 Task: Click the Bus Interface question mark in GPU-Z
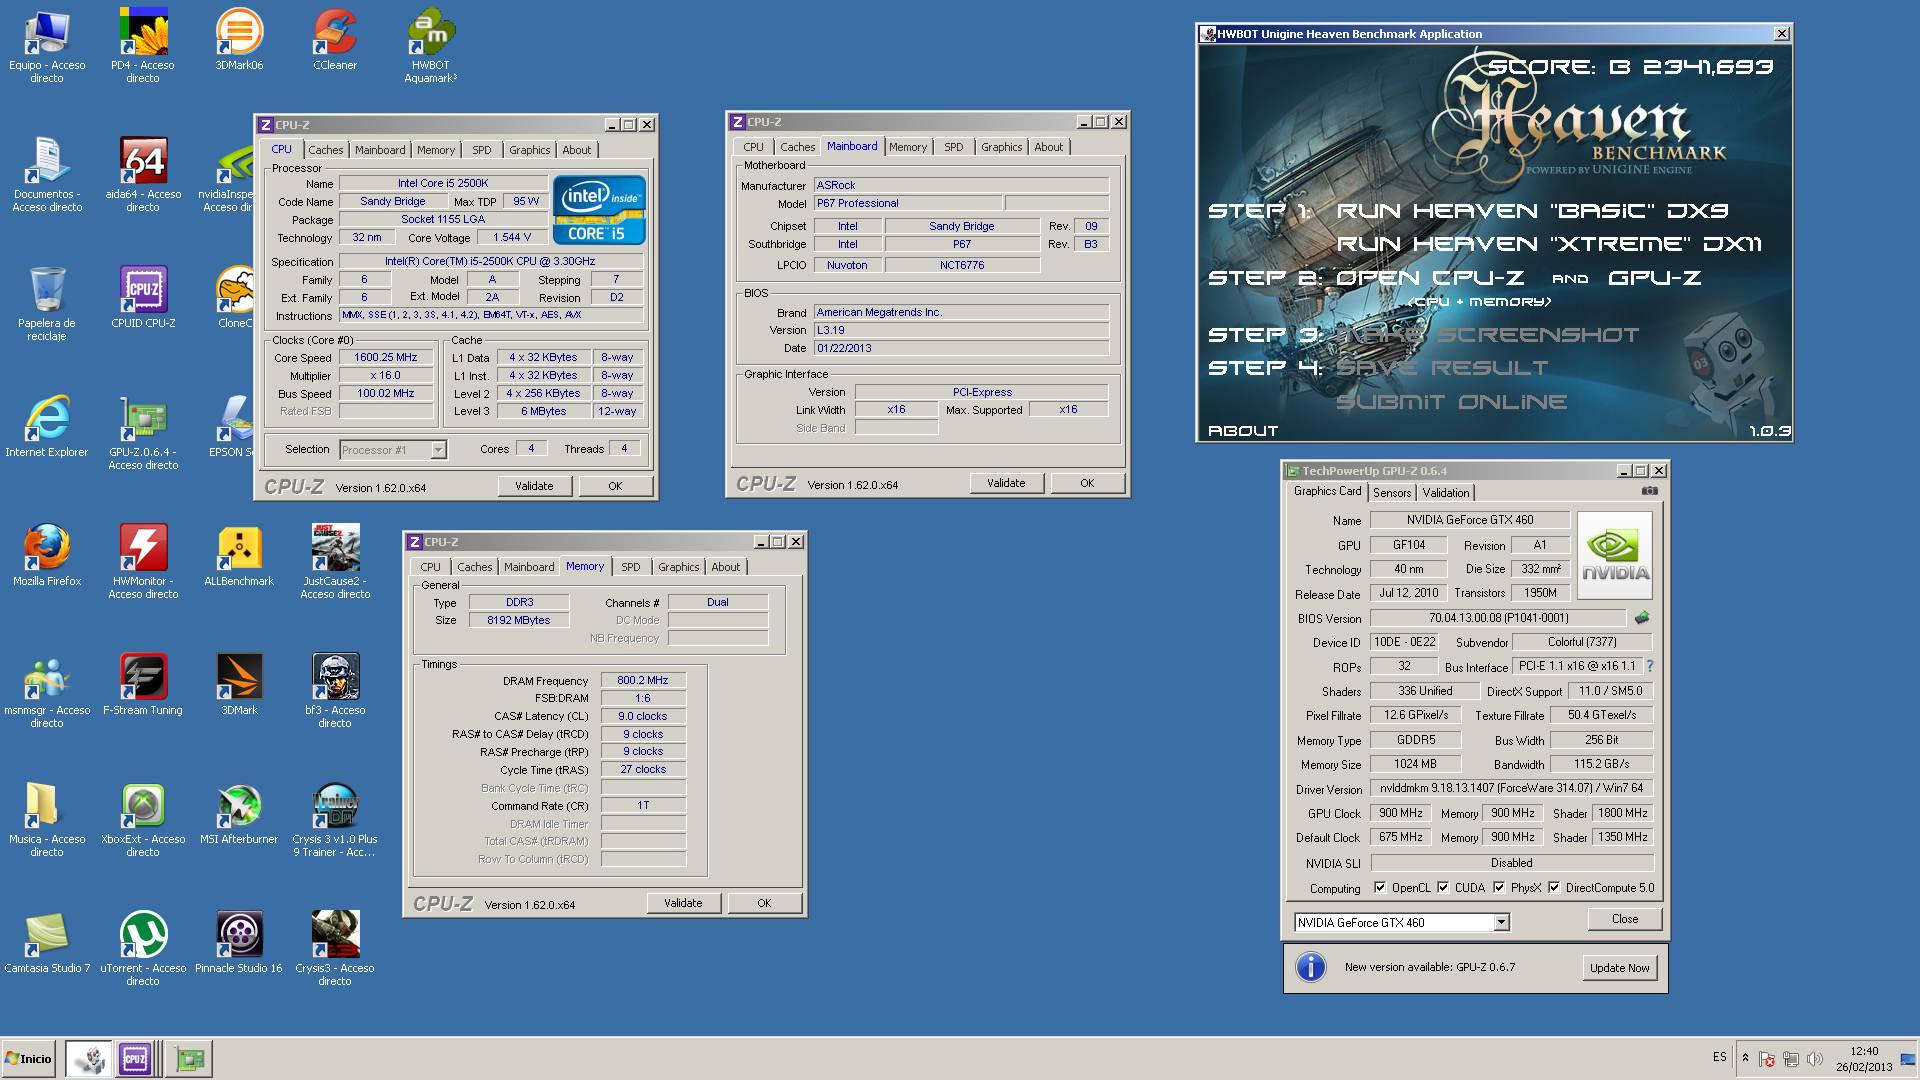coord(1649,666)
